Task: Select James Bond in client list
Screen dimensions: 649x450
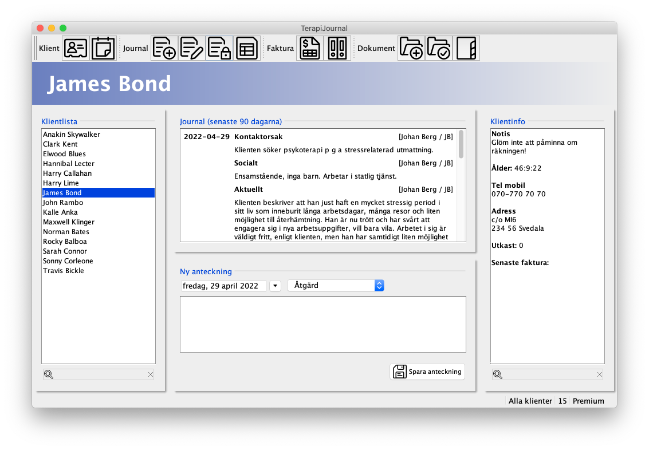Action: pos(98,193)
